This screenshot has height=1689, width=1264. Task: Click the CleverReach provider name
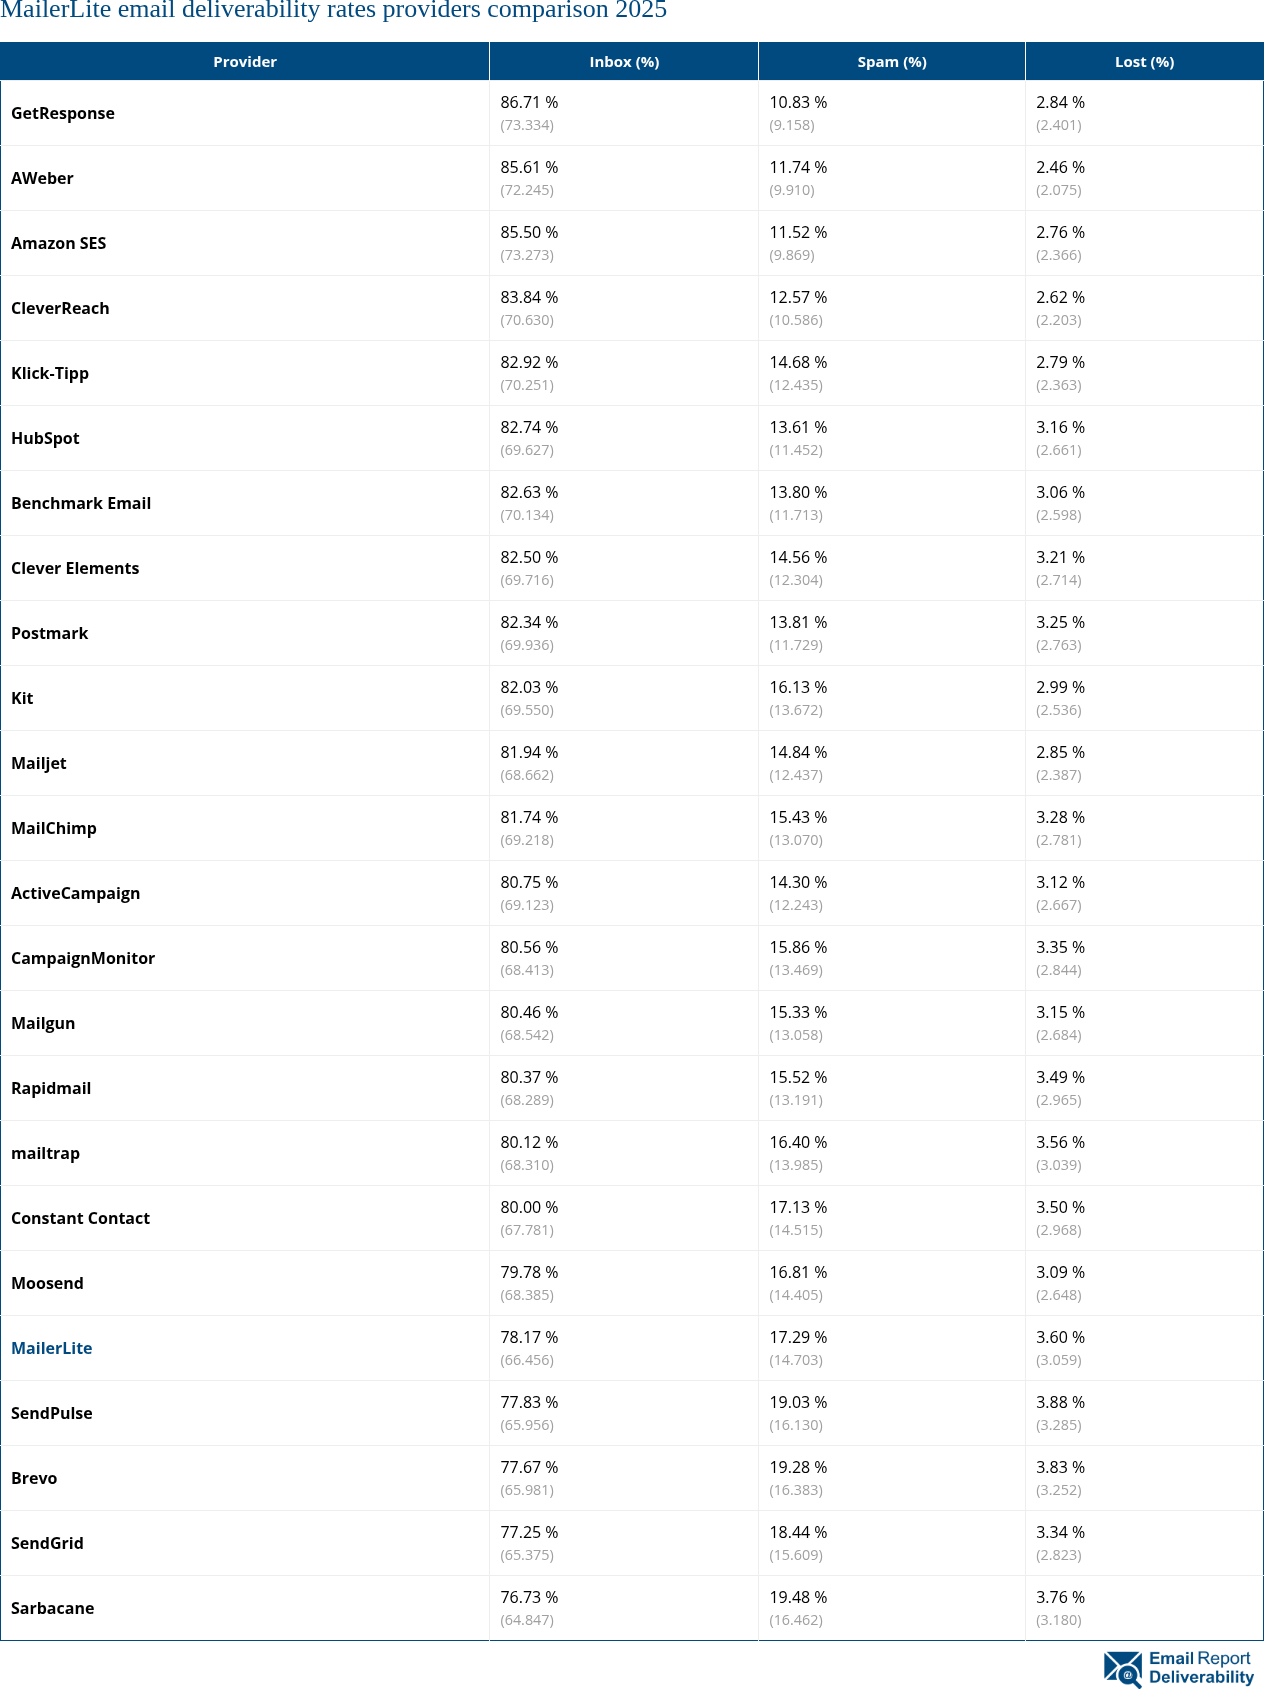(x=60, y=308)
